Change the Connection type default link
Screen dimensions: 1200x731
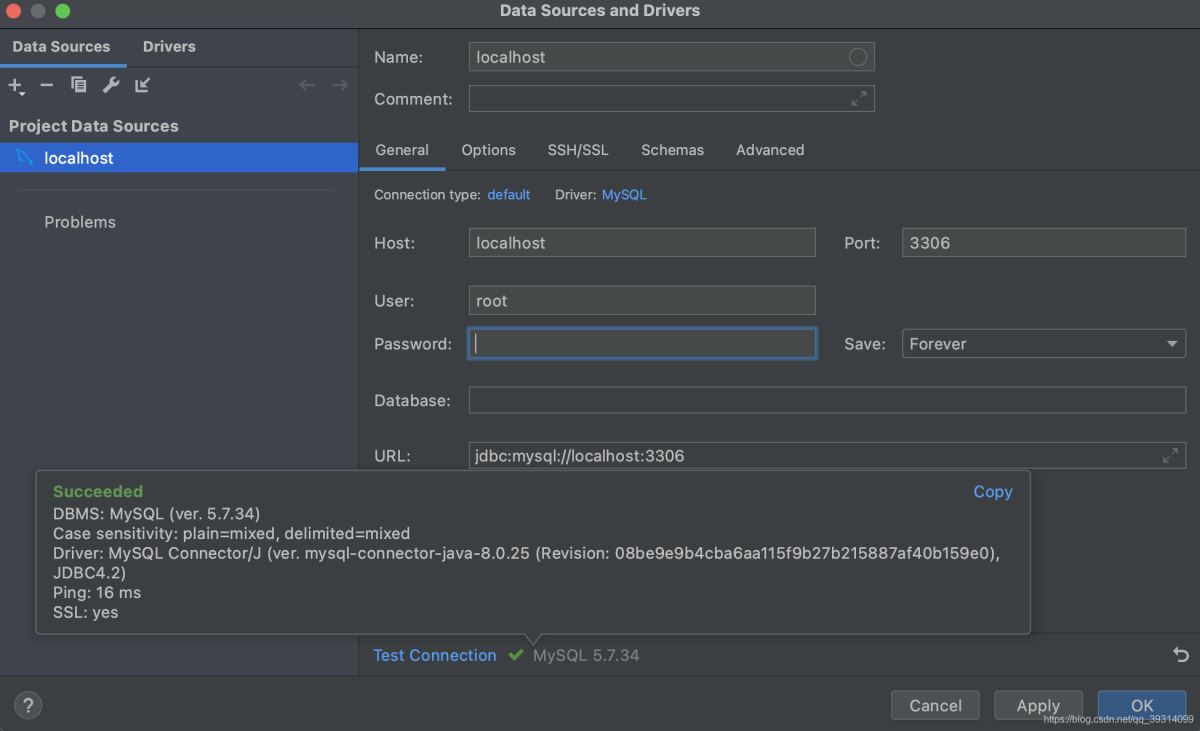[508, 195]
